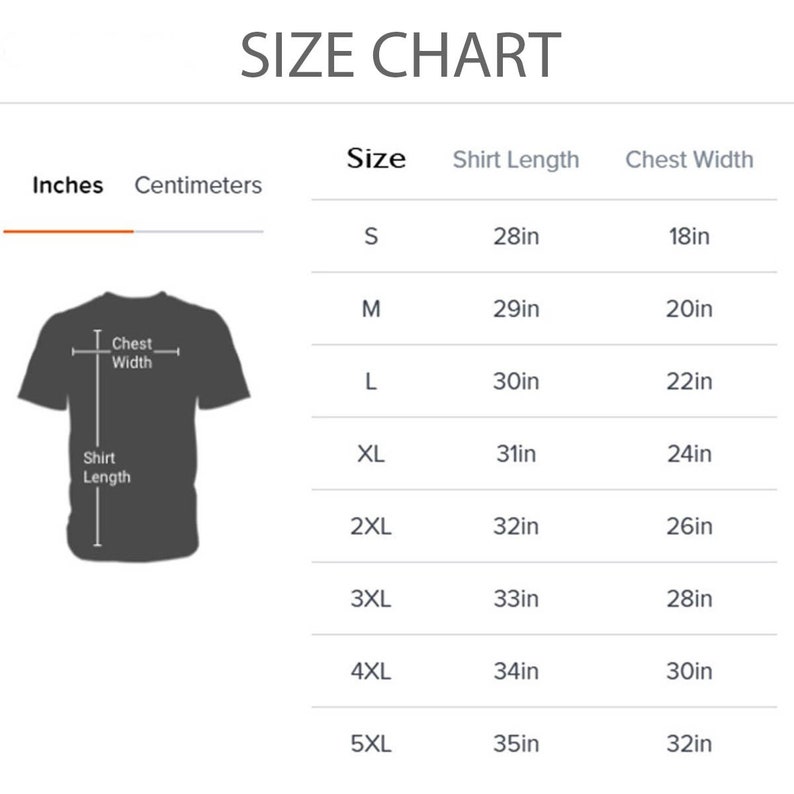
Task: Click the SIZE CHART heading
Action: [x=401, y=55]
